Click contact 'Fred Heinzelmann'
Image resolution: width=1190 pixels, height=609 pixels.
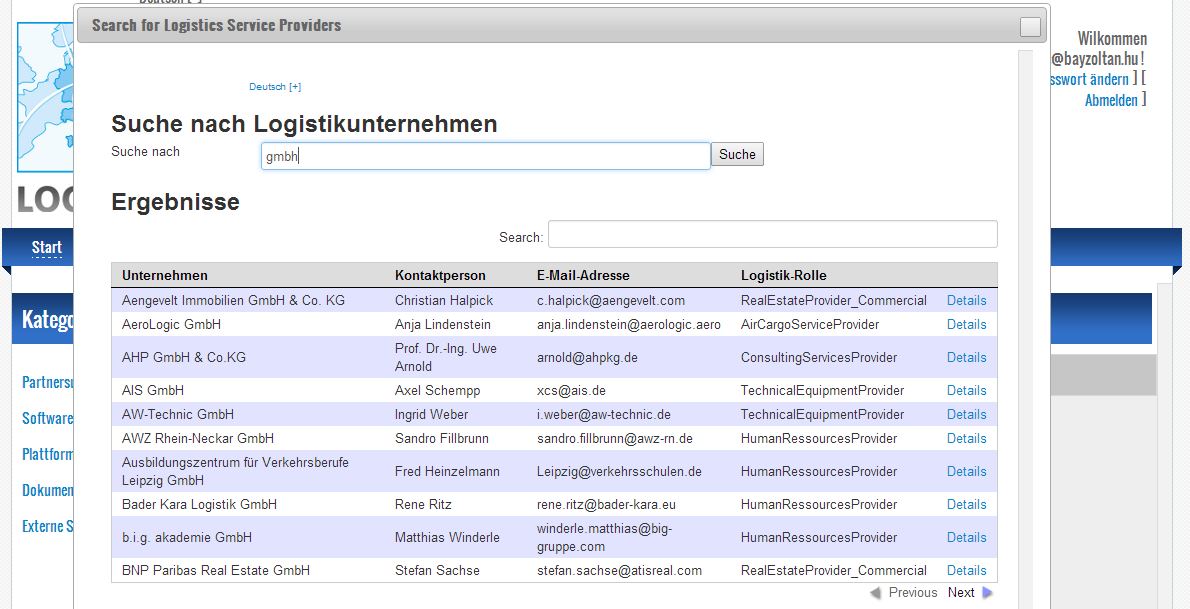point(447,472)
